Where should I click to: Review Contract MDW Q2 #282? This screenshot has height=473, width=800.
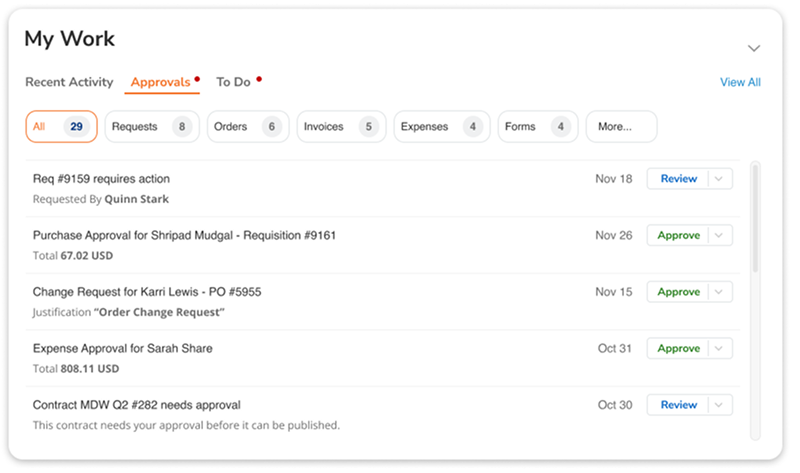point(678,405)
